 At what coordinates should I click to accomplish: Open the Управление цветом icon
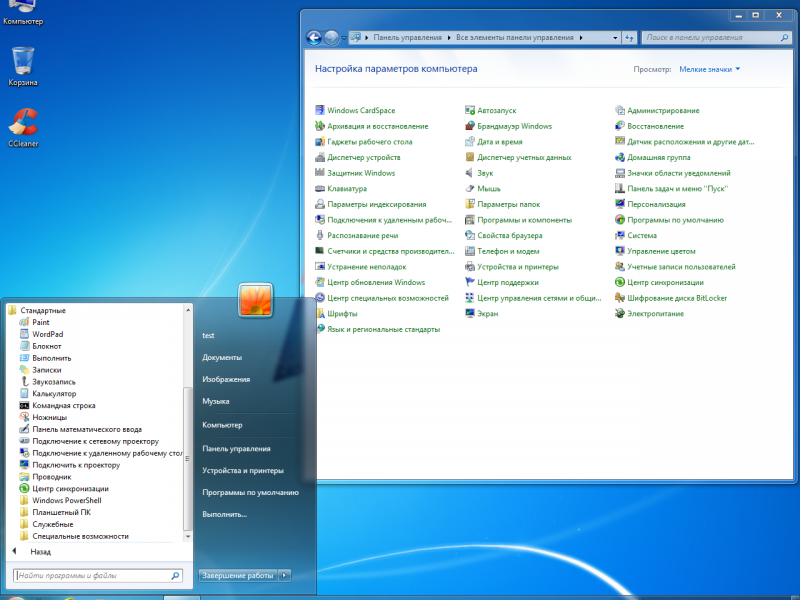(620, 251)
